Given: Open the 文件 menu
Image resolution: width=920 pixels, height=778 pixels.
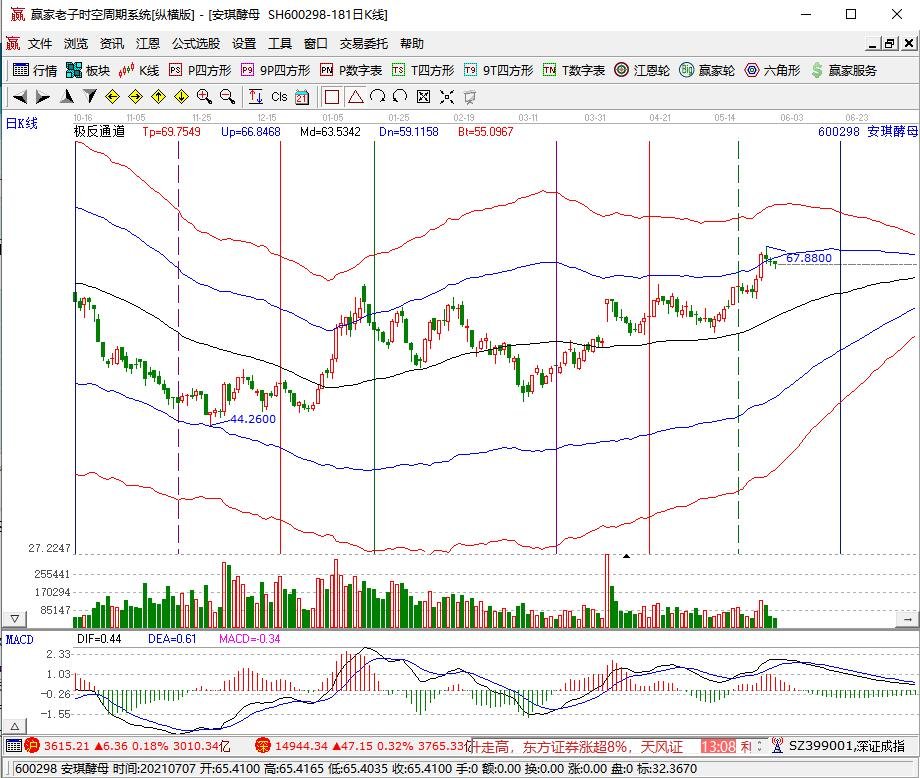Looking at the screenshot, I should [40, 43].
